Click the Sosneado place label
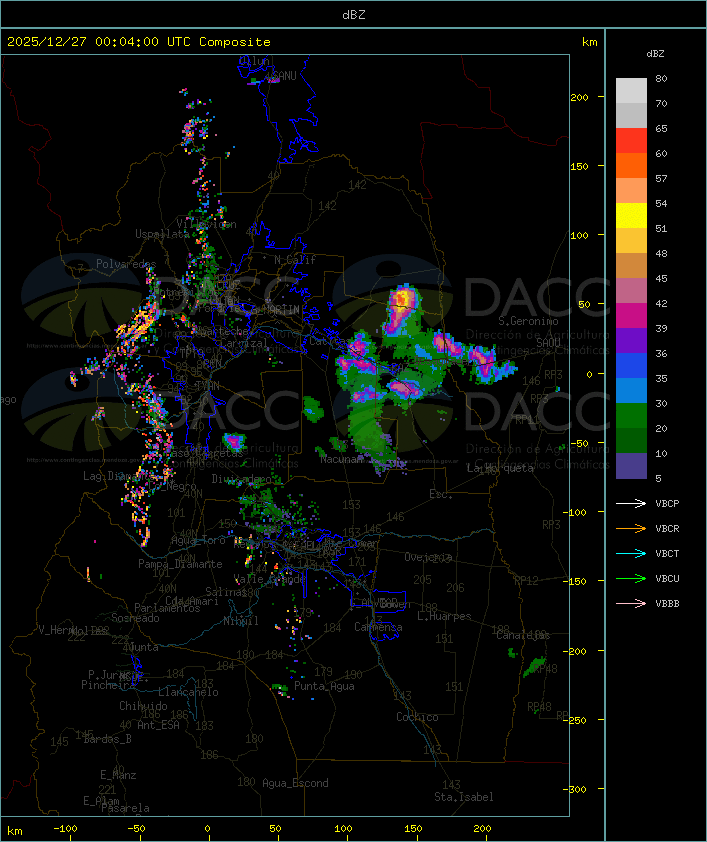Screen dimensions: 707x842 click(135, 618)
